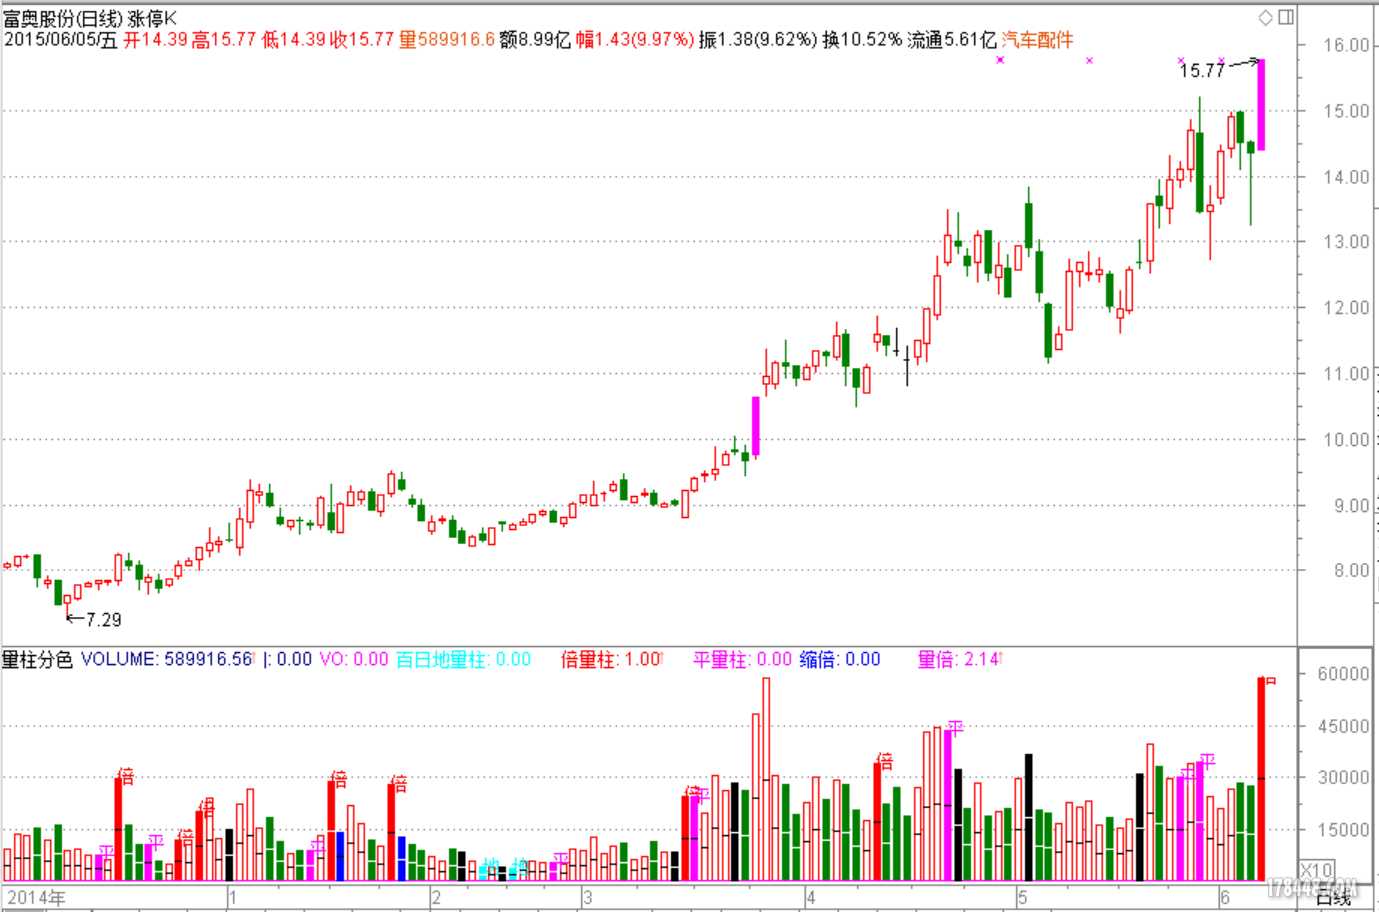The width and height of the screenshot is (1379, 912).
Task: Click the low price 低14.39
Action: pyautogui.click(x=294, y=40)
